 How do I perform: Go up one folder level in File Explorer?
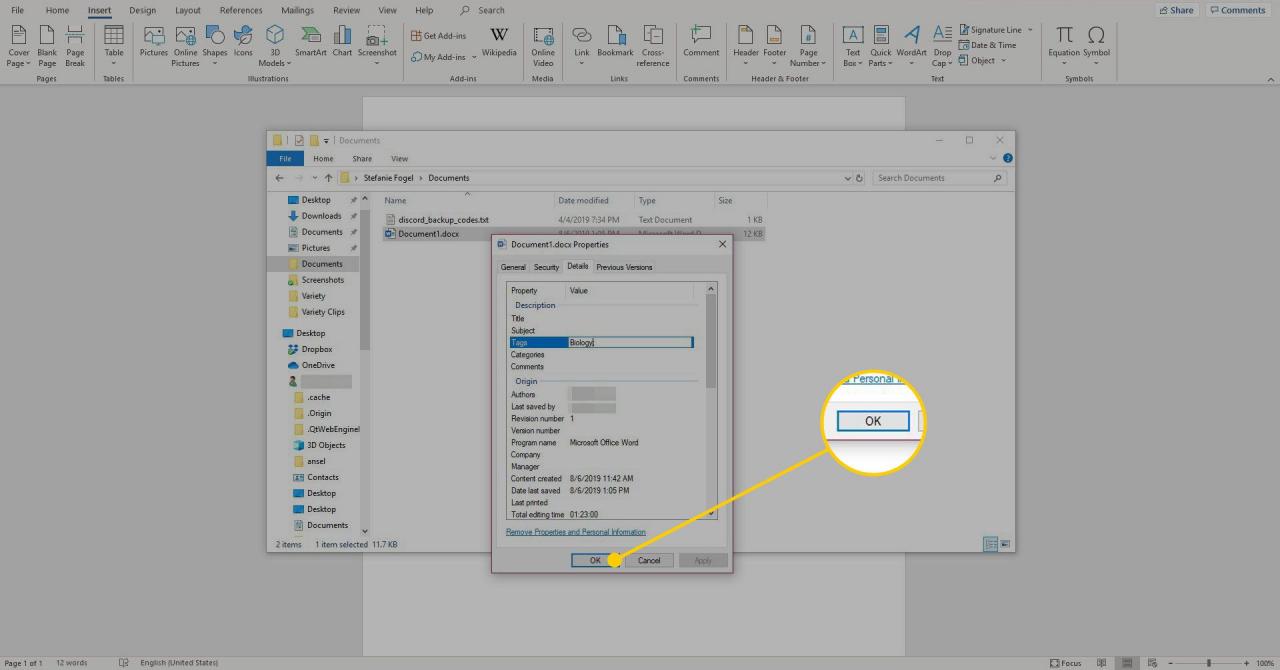pos(328,178)
